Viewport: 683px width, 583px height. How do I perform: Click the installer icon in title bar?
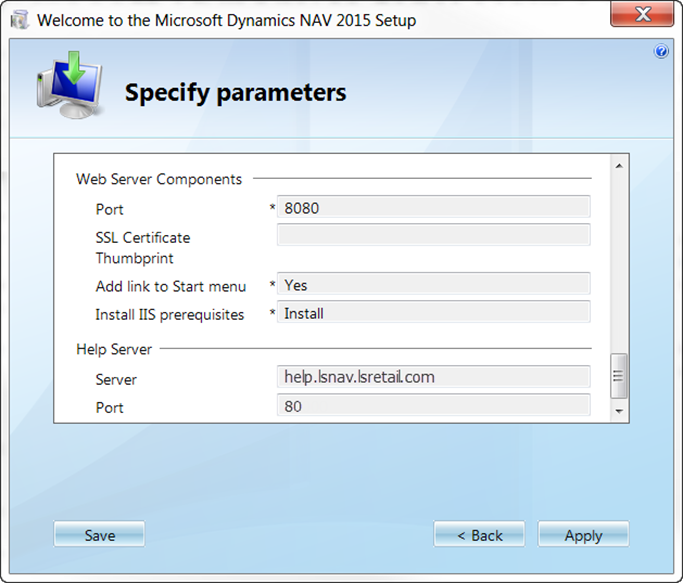(19, 20)
